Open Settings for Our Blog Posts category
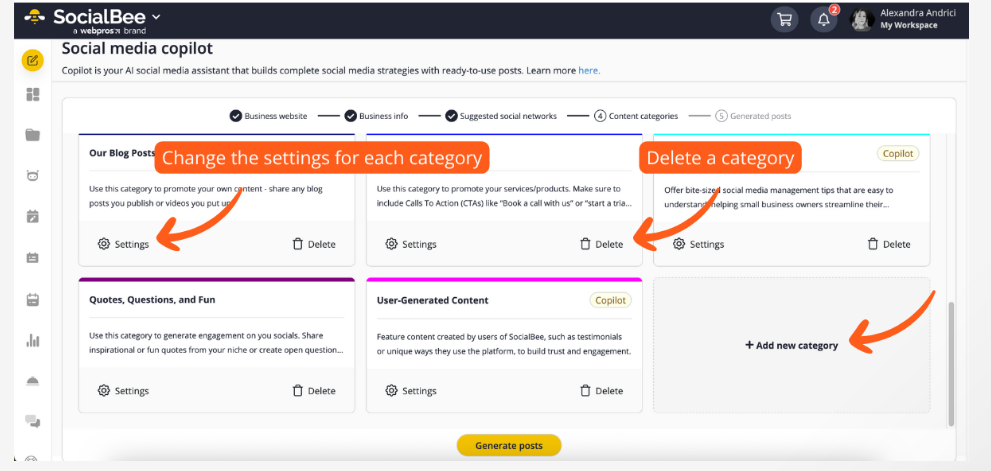 click(123, 244)
